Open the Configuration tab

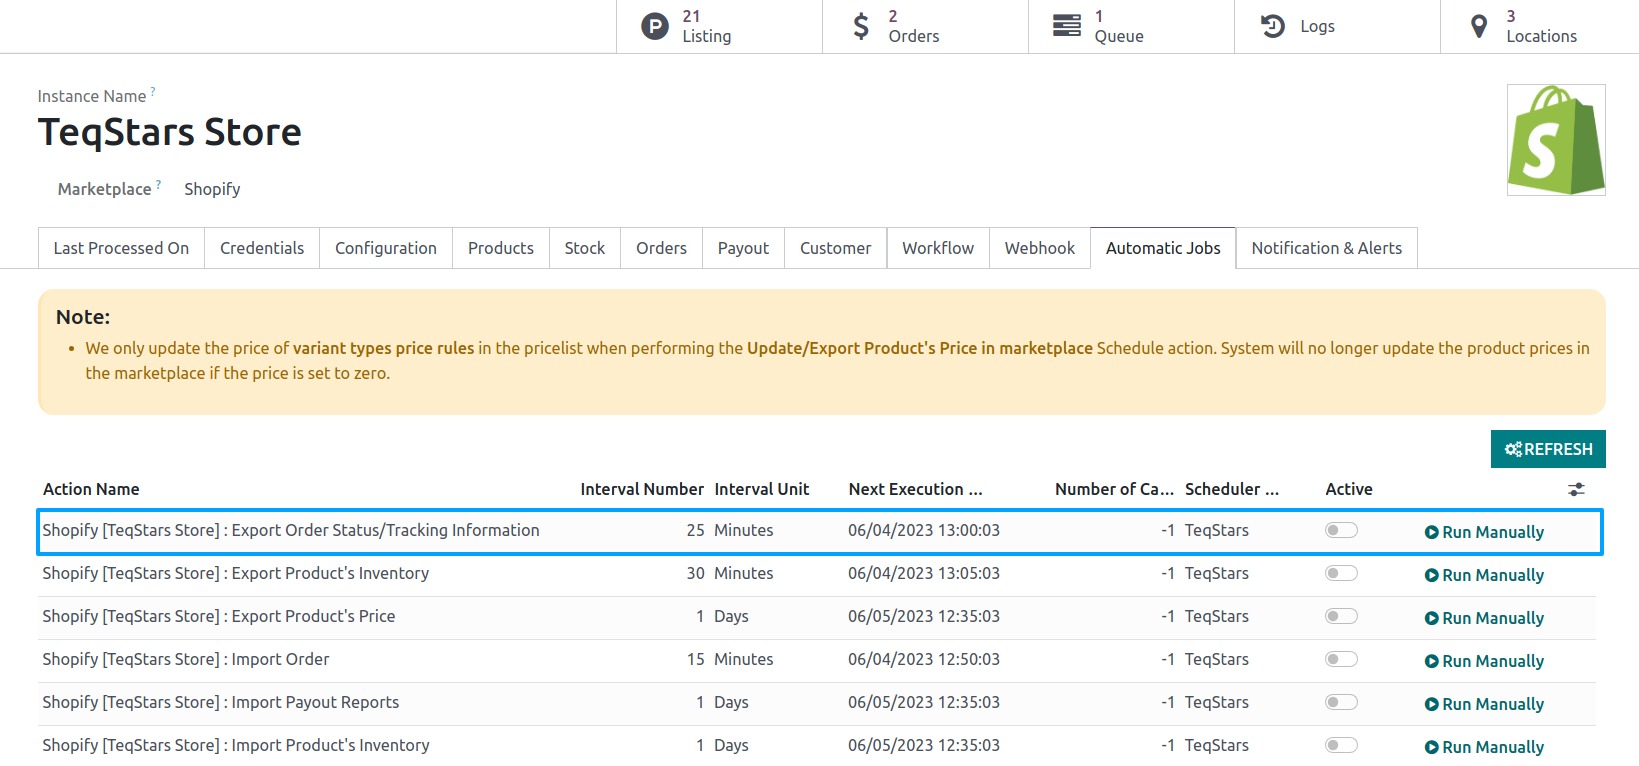coord(386,248)
